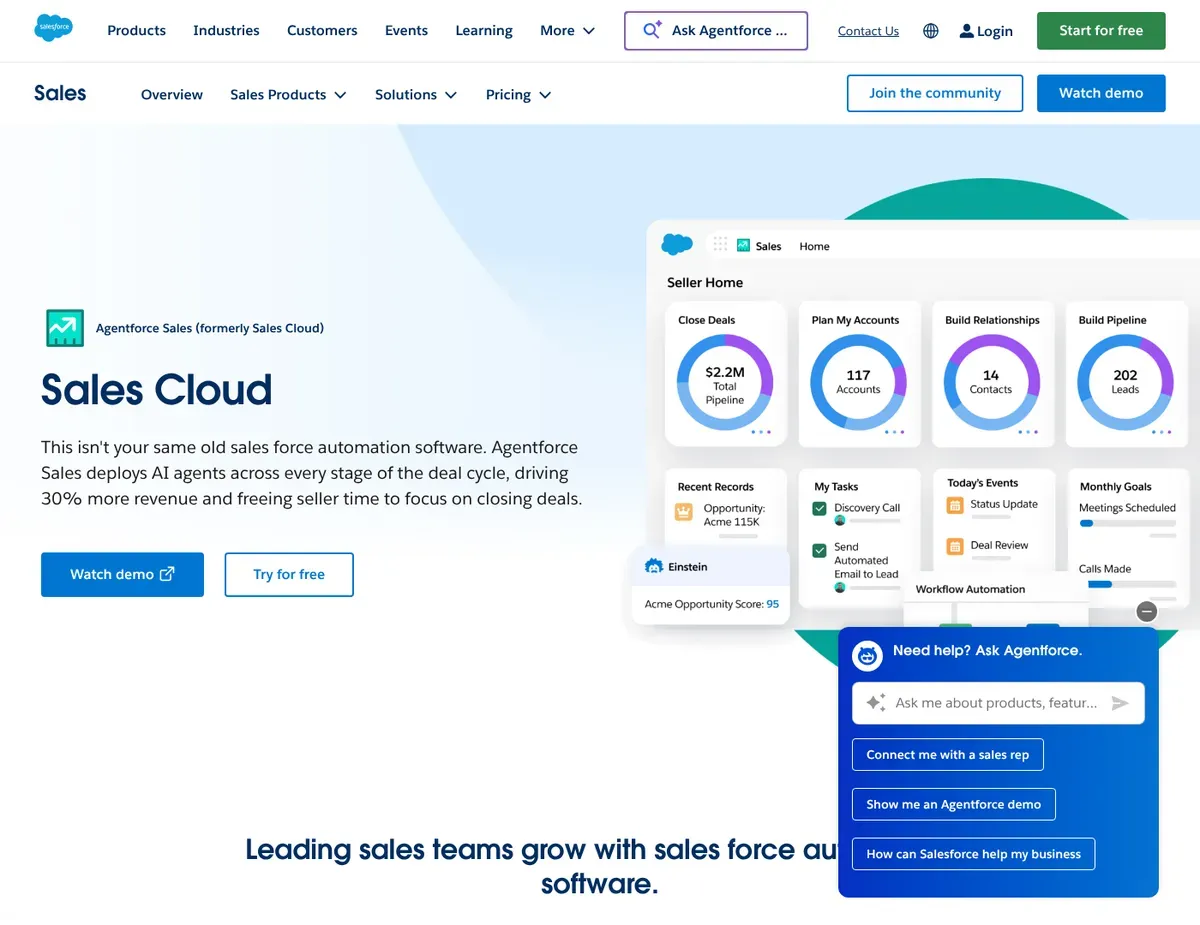The width and height of the screenshot is (1200, 925).
Task: Click the Einstein icon in the dashboard
Action: coord(652,565)
